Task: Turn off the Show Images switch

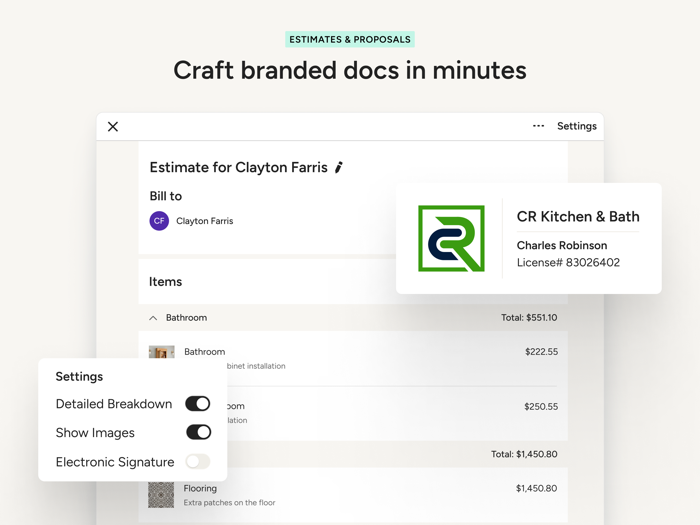Action: coord(198,432)
